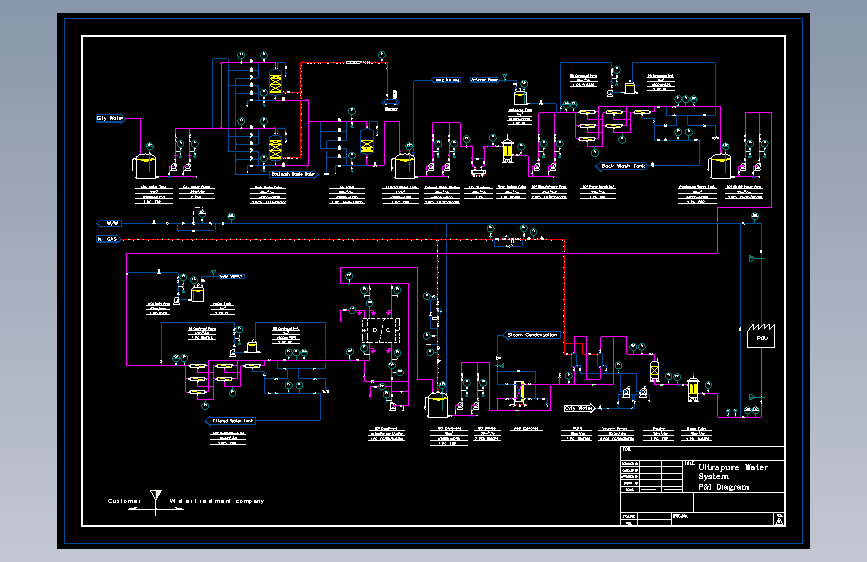Select the upper triangle valve on right riser
Screen dimensions: 867x562
[753, 258]
